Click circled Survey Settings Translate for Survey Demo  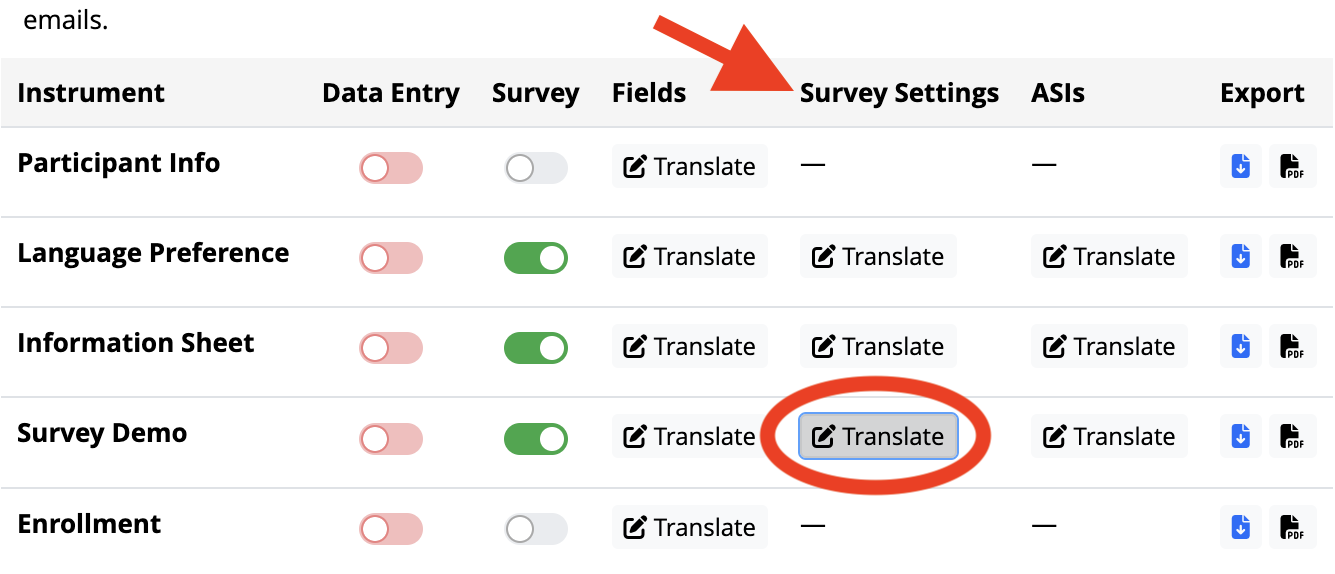point(878,436)
